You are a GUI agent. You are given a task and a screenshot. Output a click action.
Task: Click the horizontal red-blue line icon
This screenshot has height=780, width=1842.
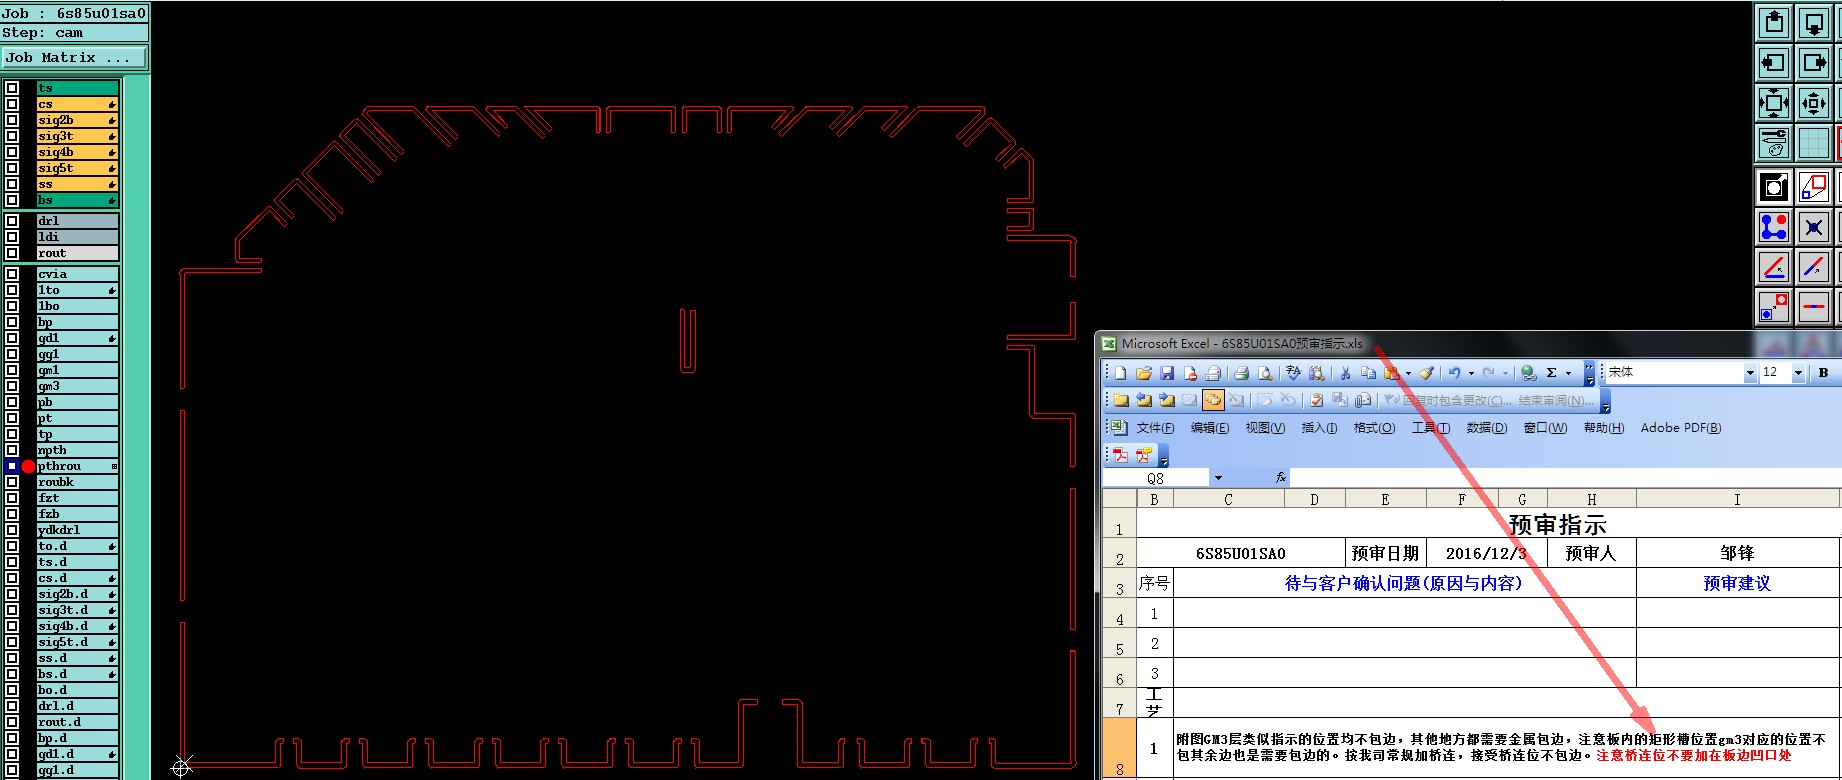tap(1814, 307)
